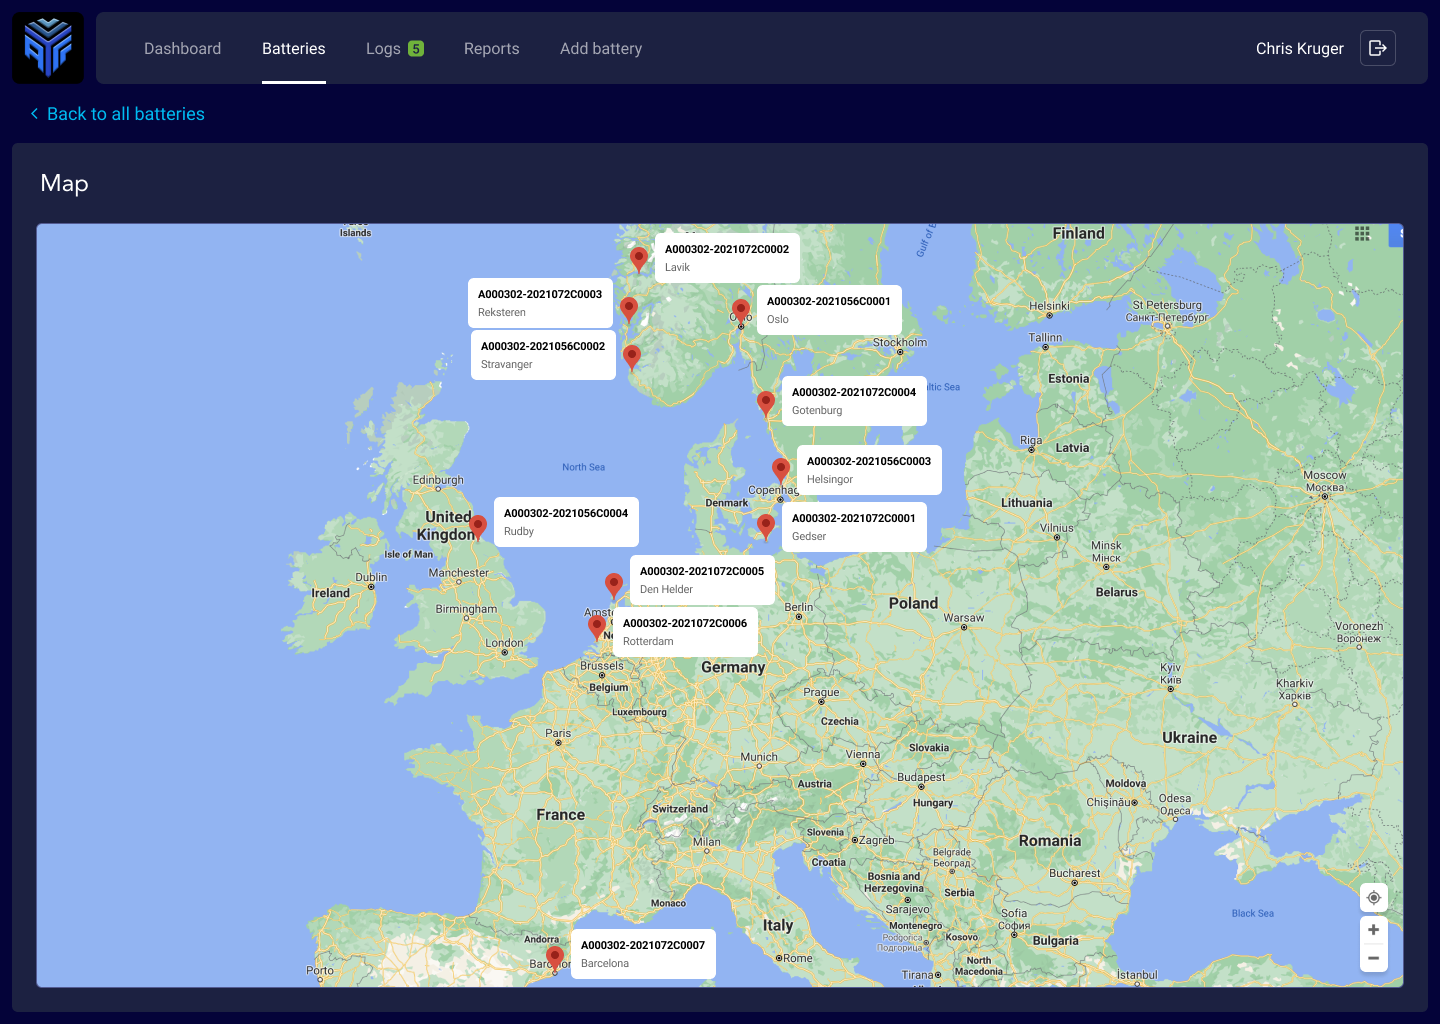
Task: Open the Dashboard tab
Action: coord(182,48)
